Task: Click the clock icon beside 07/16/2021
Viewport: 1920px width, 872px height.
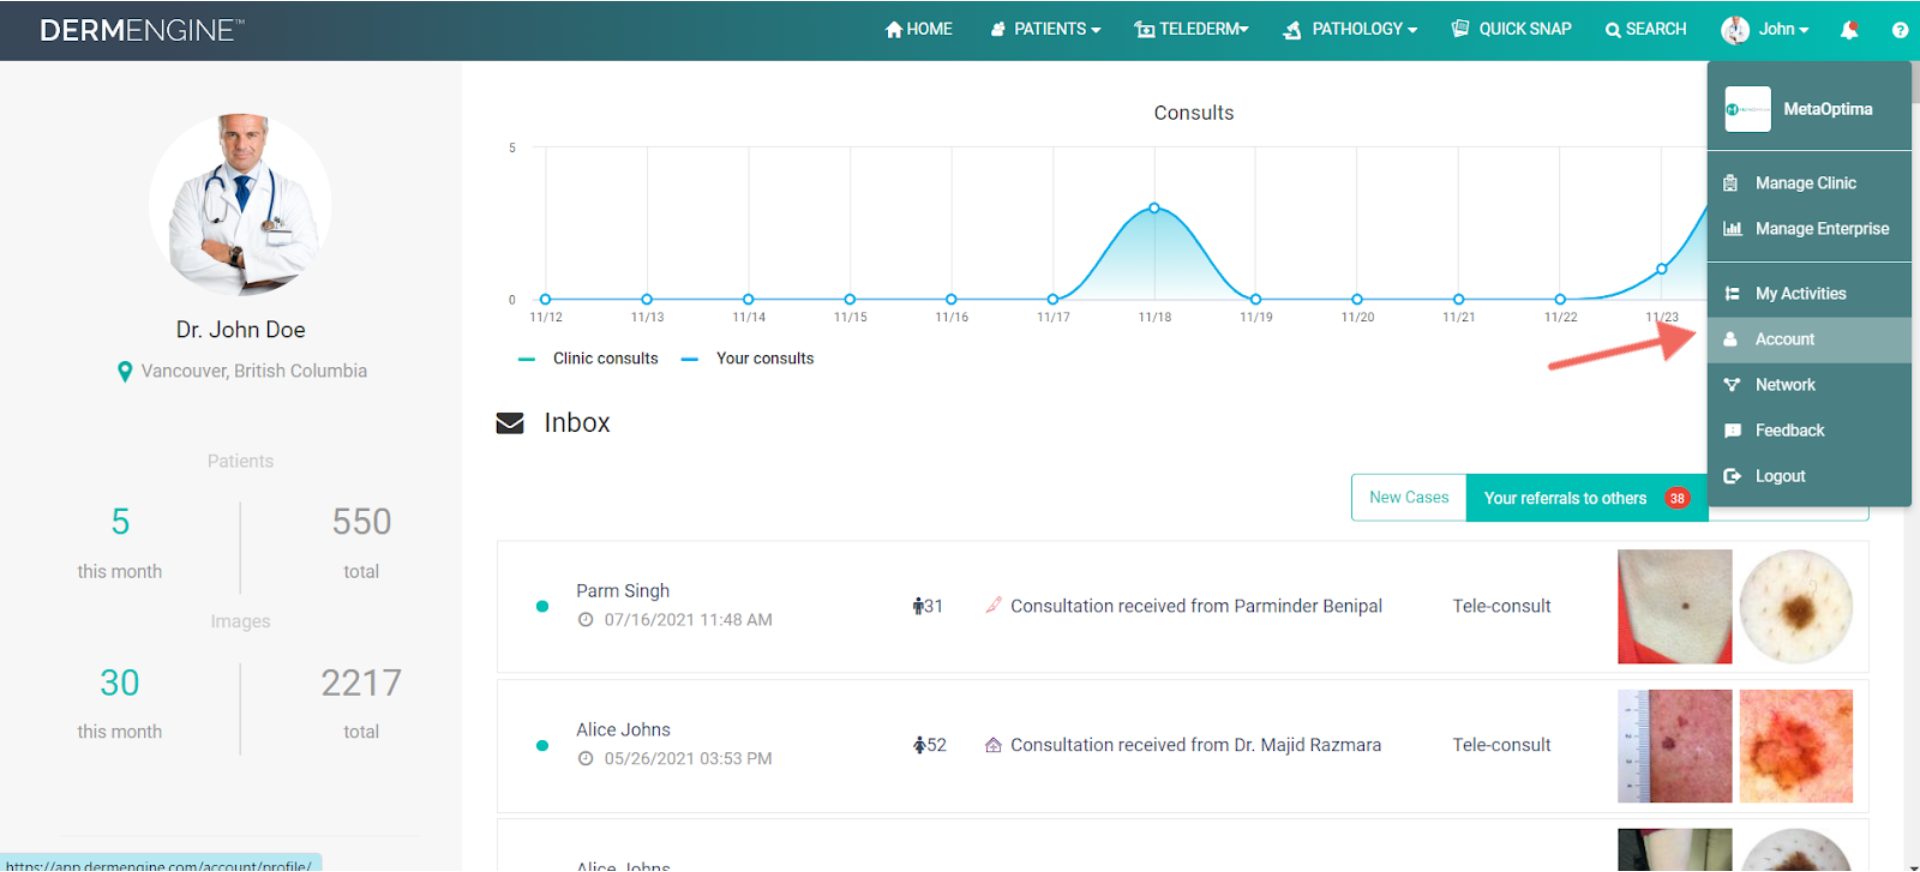Action: coord(586,620)
